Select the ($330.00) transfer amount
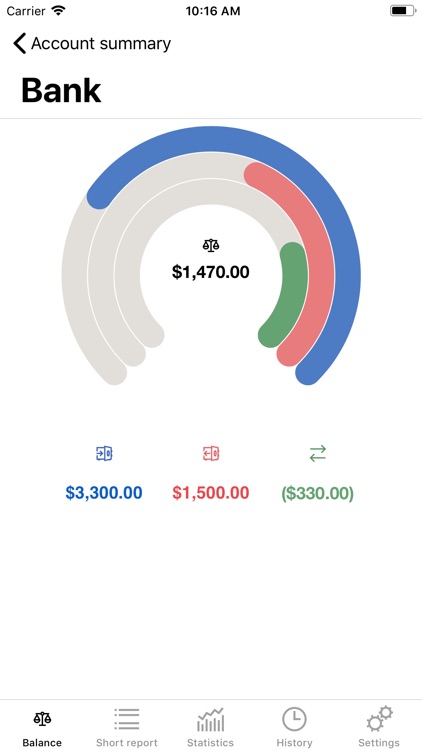This screenshot has width=422, height=750. 318,493
